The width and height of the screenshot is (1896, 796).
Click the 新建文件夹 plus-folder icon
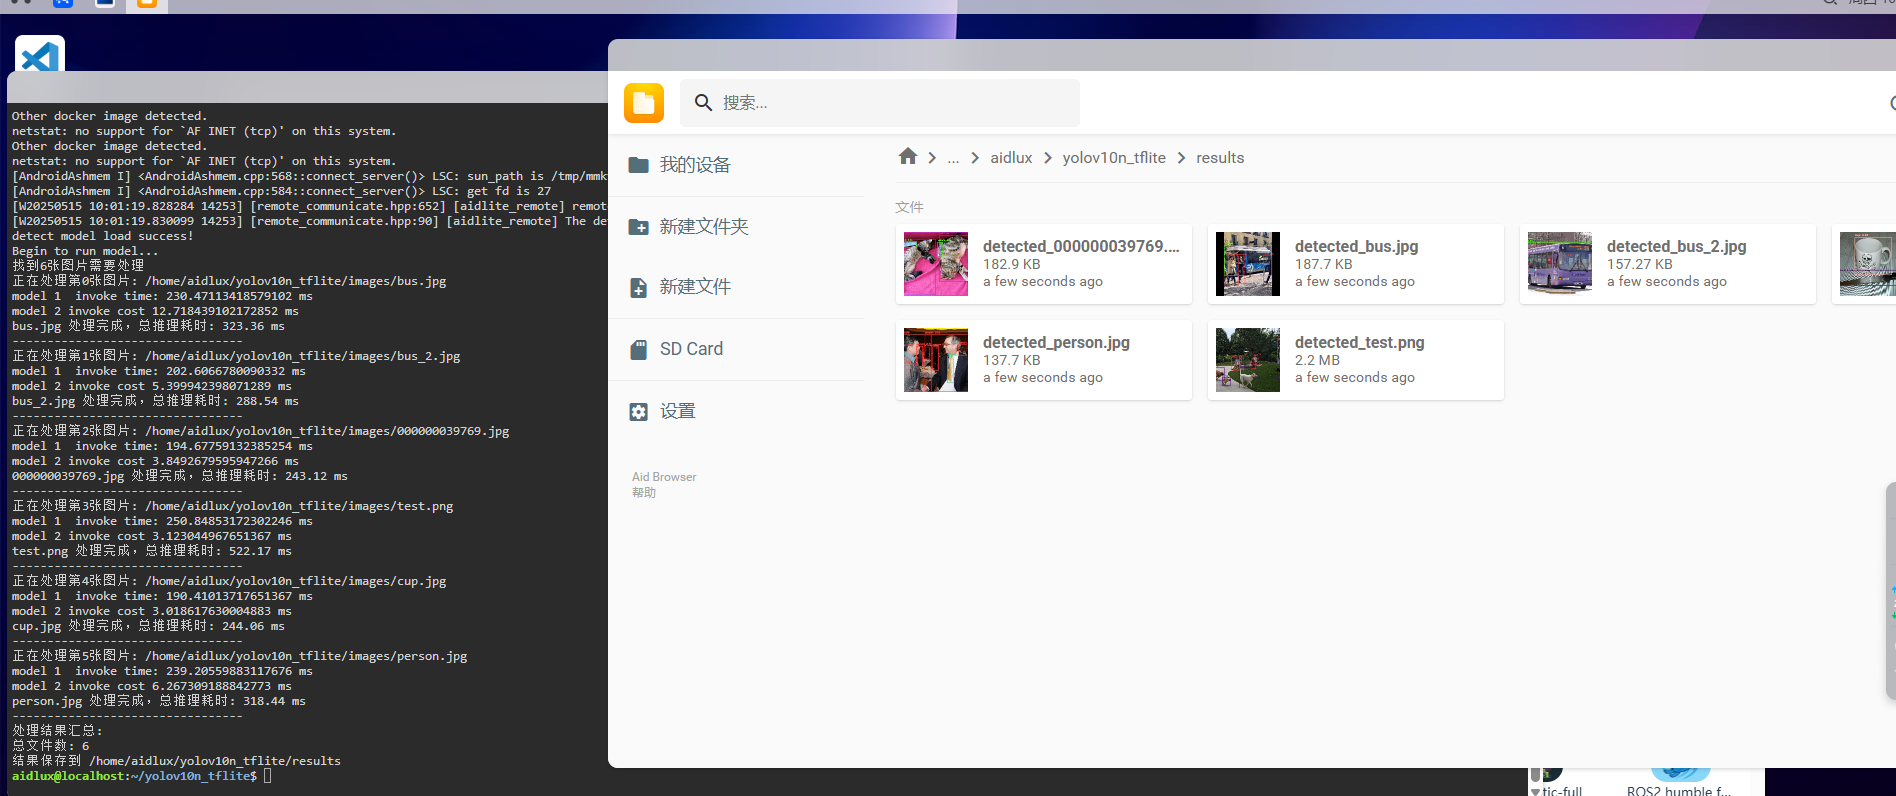coord(638,227)
